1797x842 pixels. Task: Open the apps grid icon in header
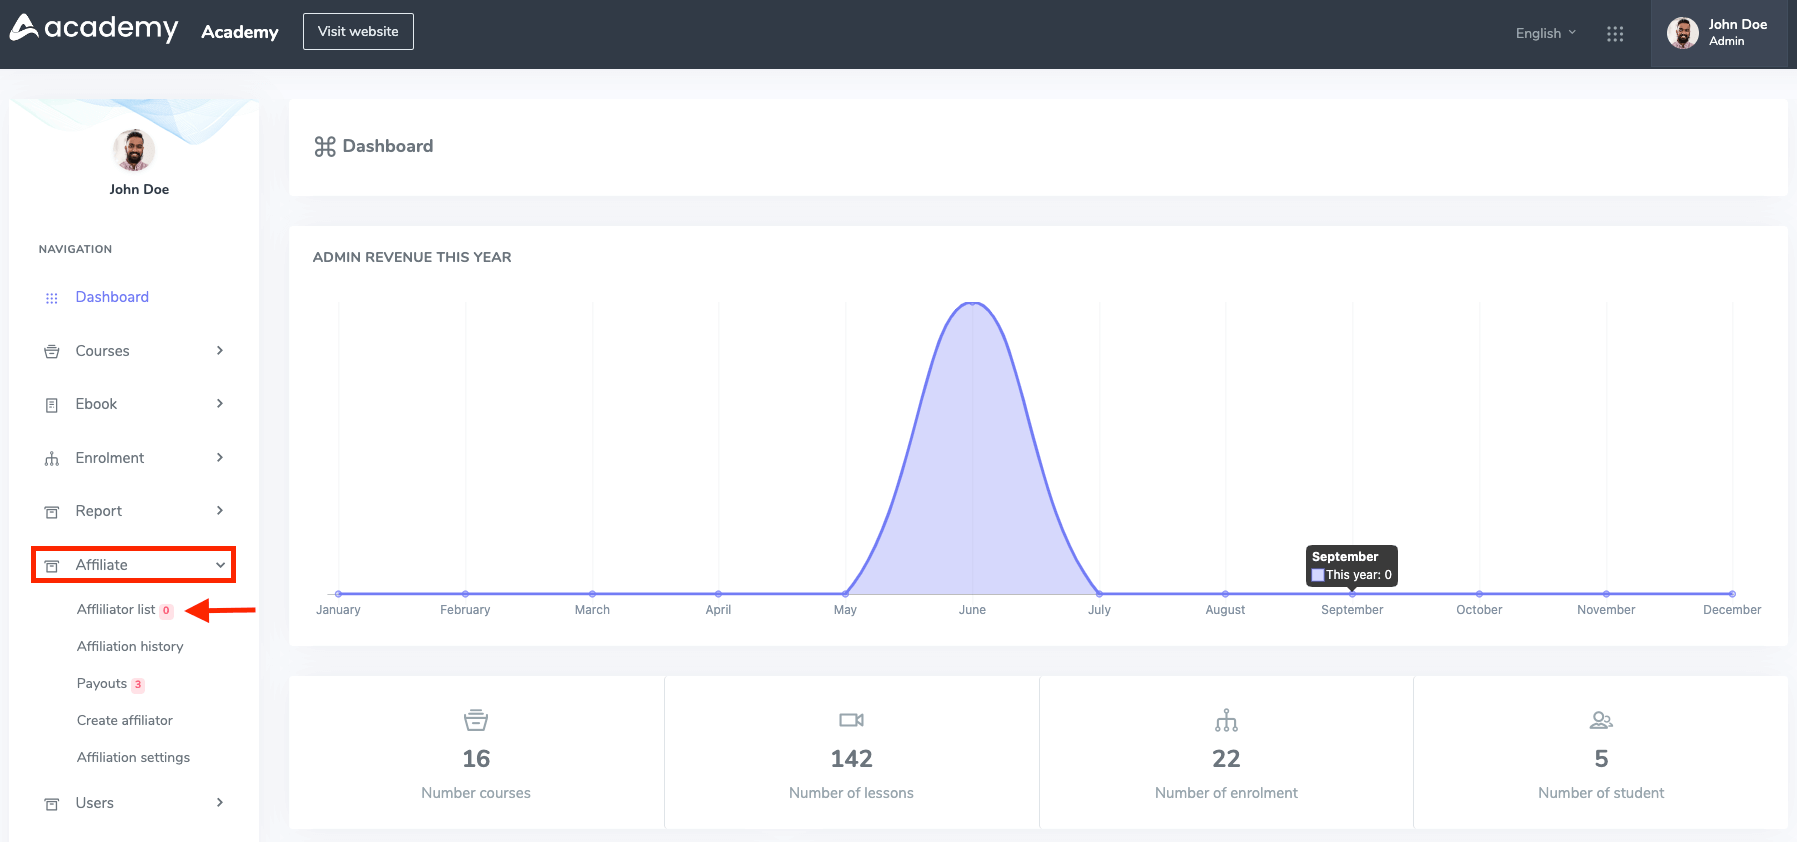1614,34
